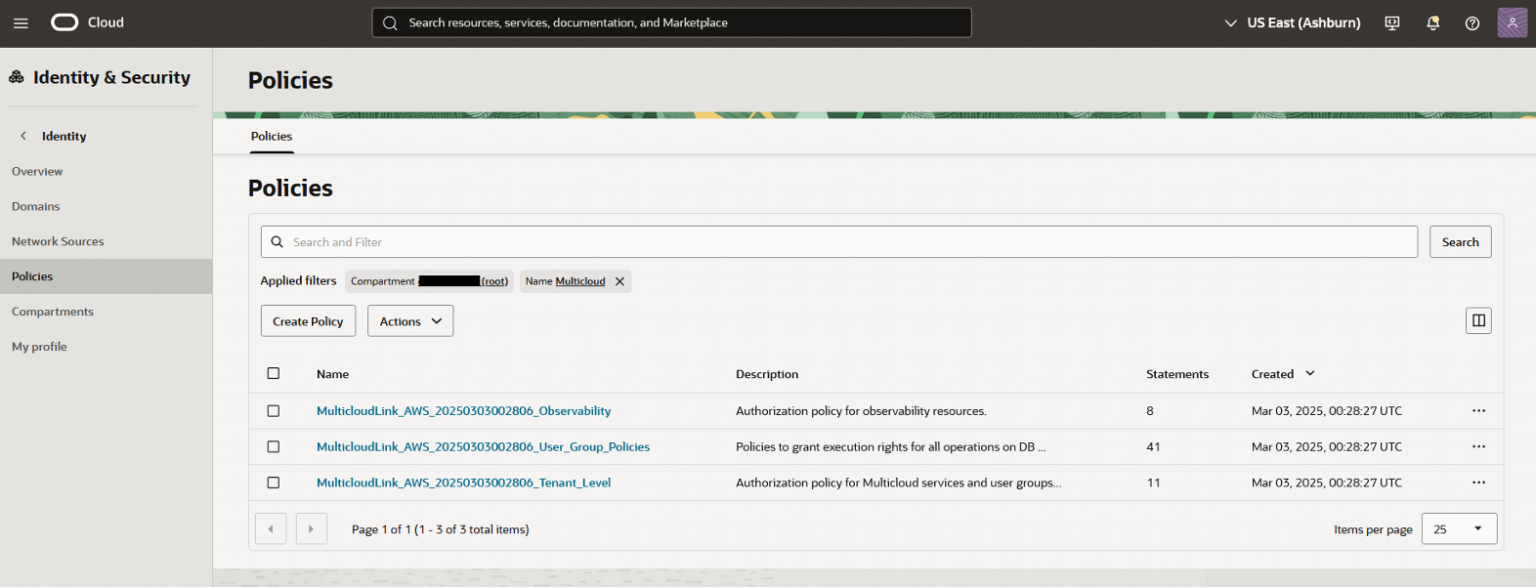Open the hamburger navigation menu
The width and height of the screenshot is (1536, 588).
(x=21, y=23)
